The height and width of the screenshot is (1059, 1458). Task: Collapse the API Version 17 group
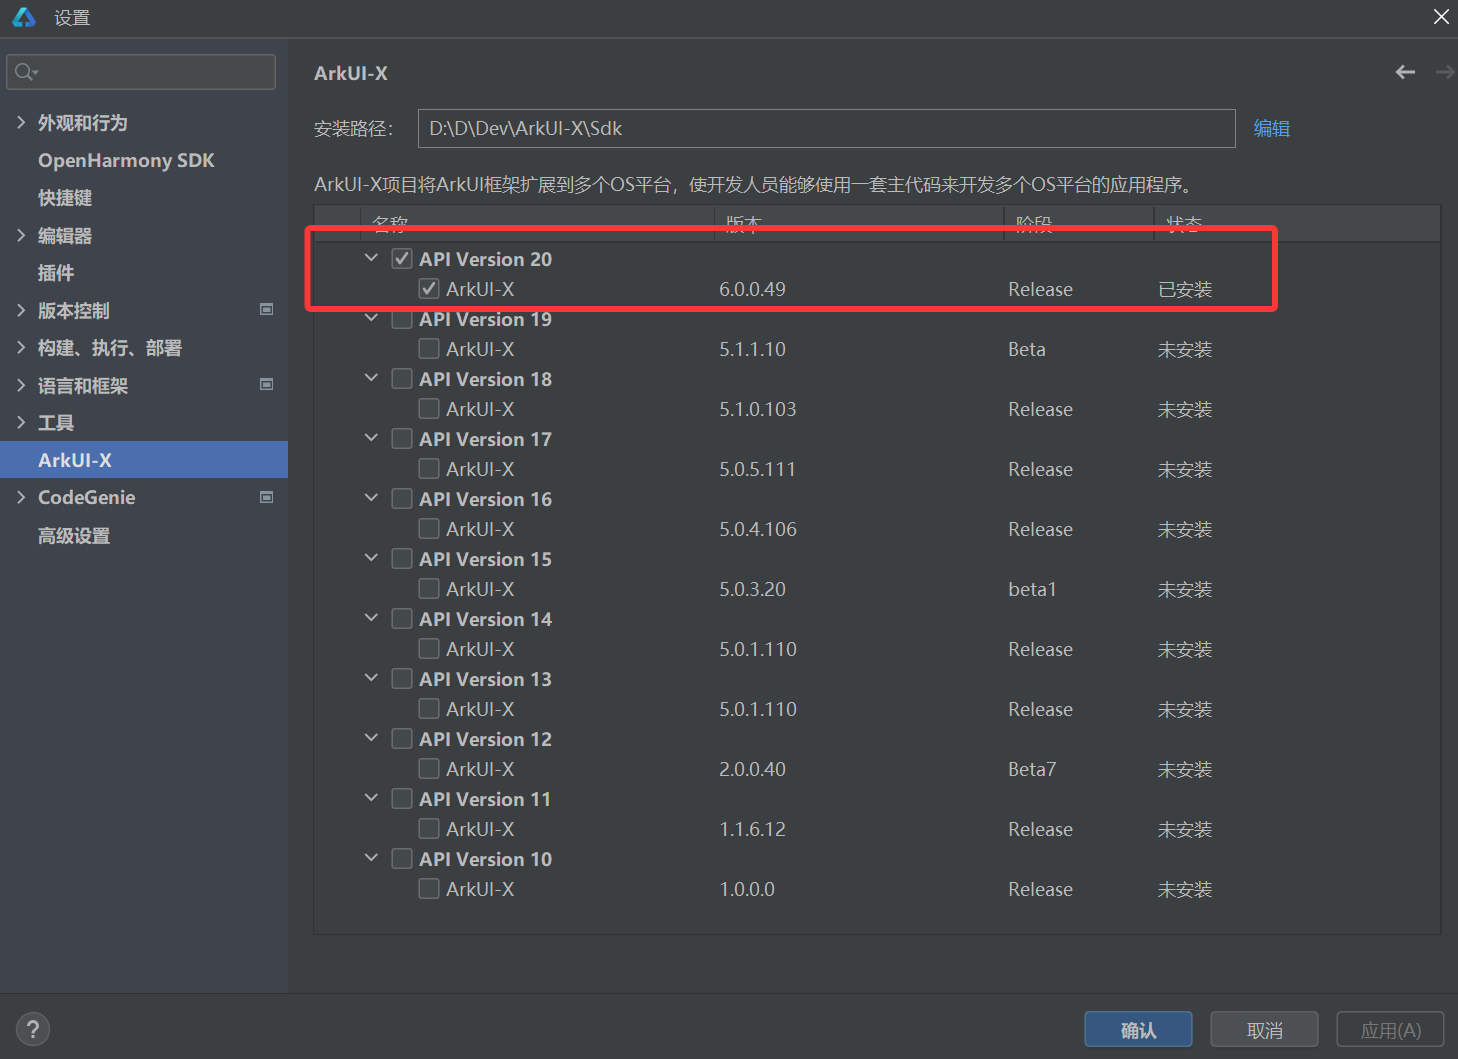click(371, 438)
